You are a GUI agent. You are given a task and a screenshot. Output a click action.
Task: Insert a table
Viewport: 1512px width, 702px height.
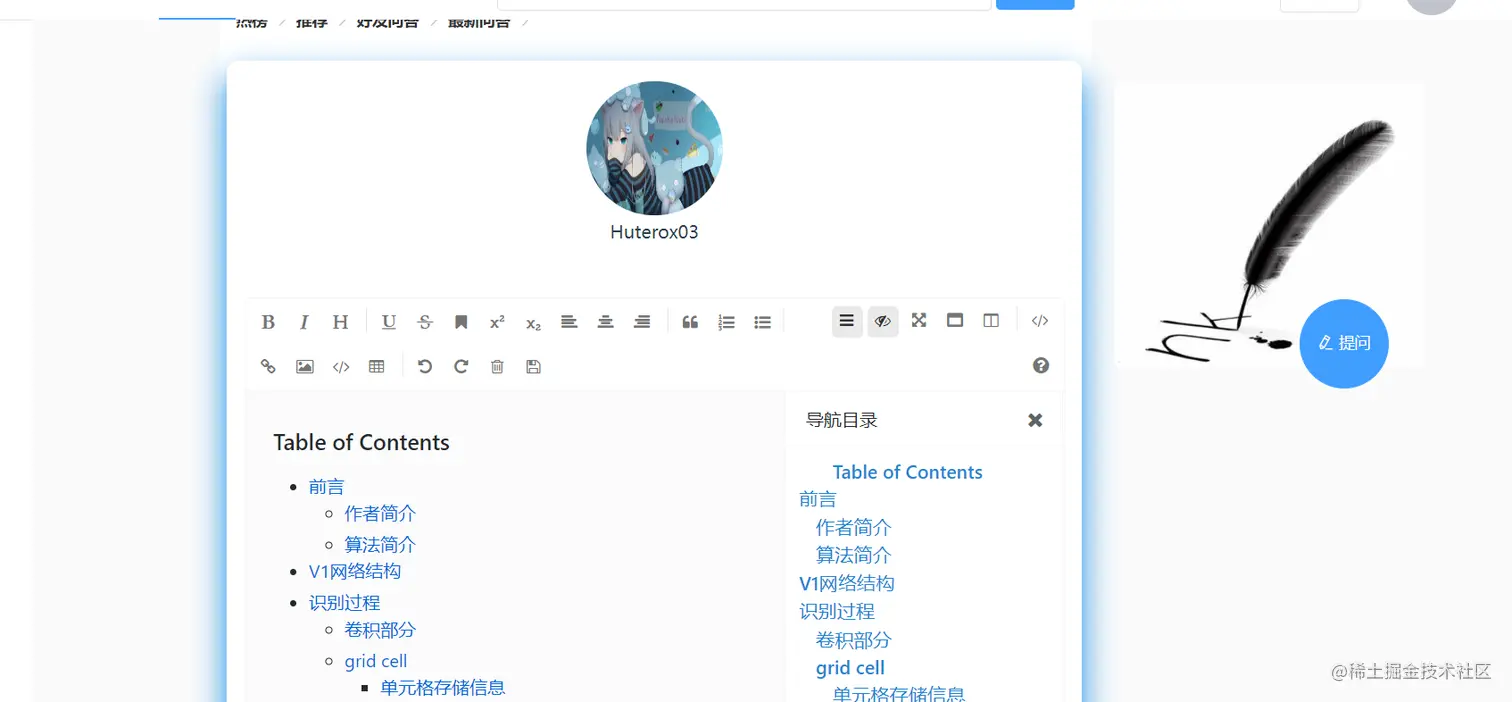(377, 366)
